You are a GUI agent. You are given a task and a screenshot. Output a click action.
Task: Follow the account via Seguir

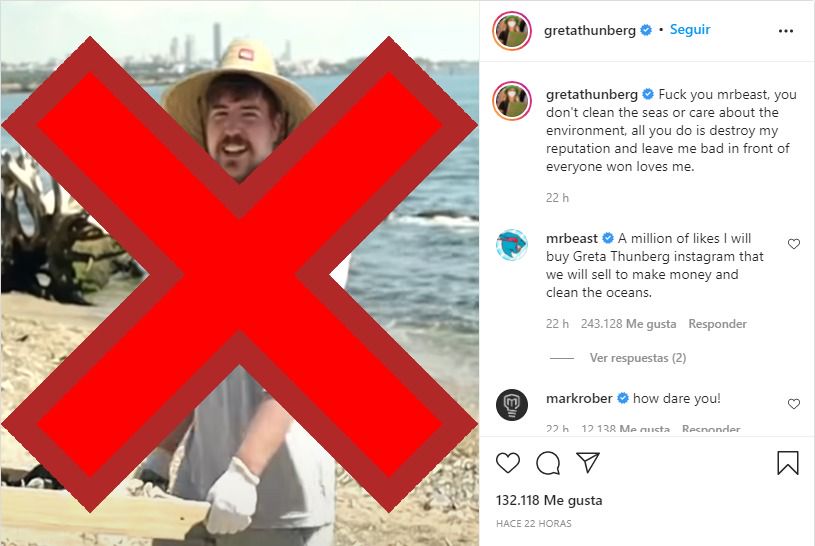690,30
